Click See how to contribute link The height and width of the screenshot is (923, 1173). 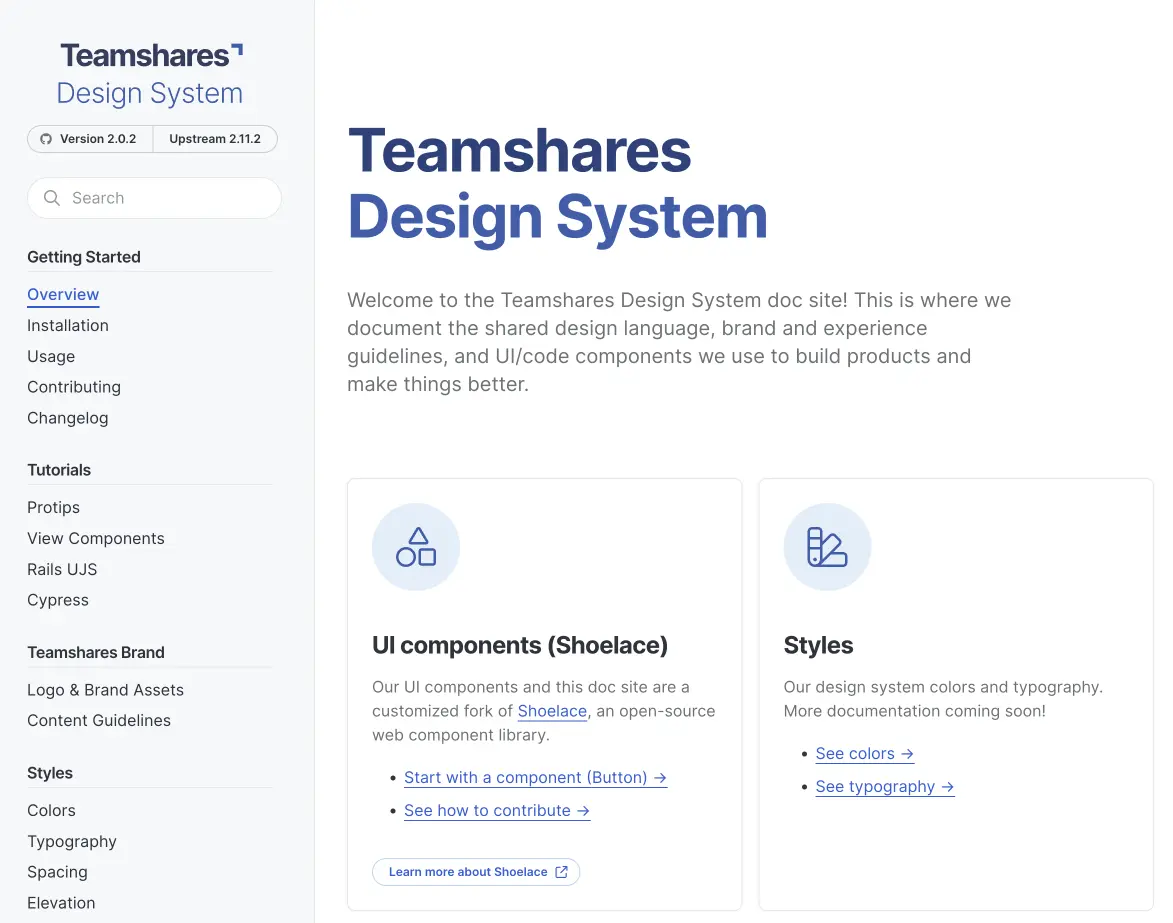pos(497,811)
